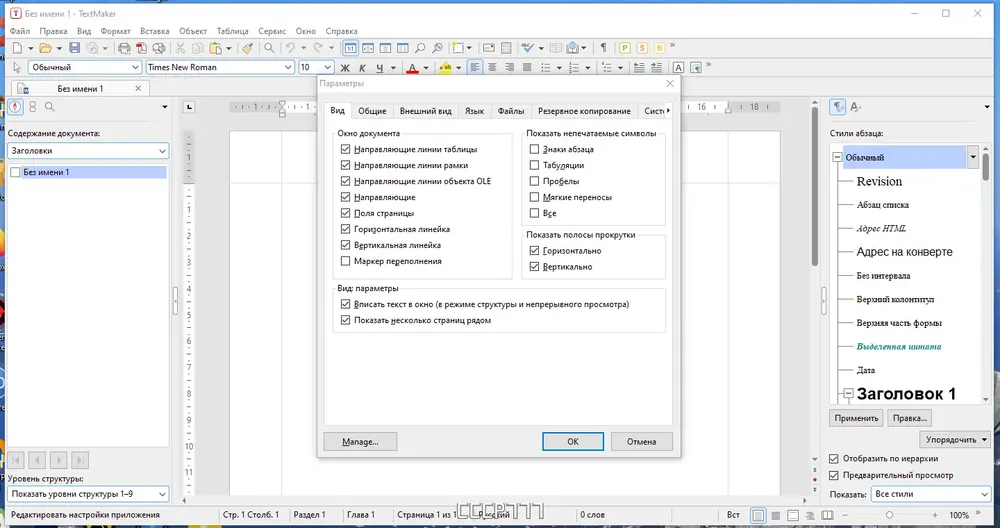Click the New document toolbar icon

[17, 48]
